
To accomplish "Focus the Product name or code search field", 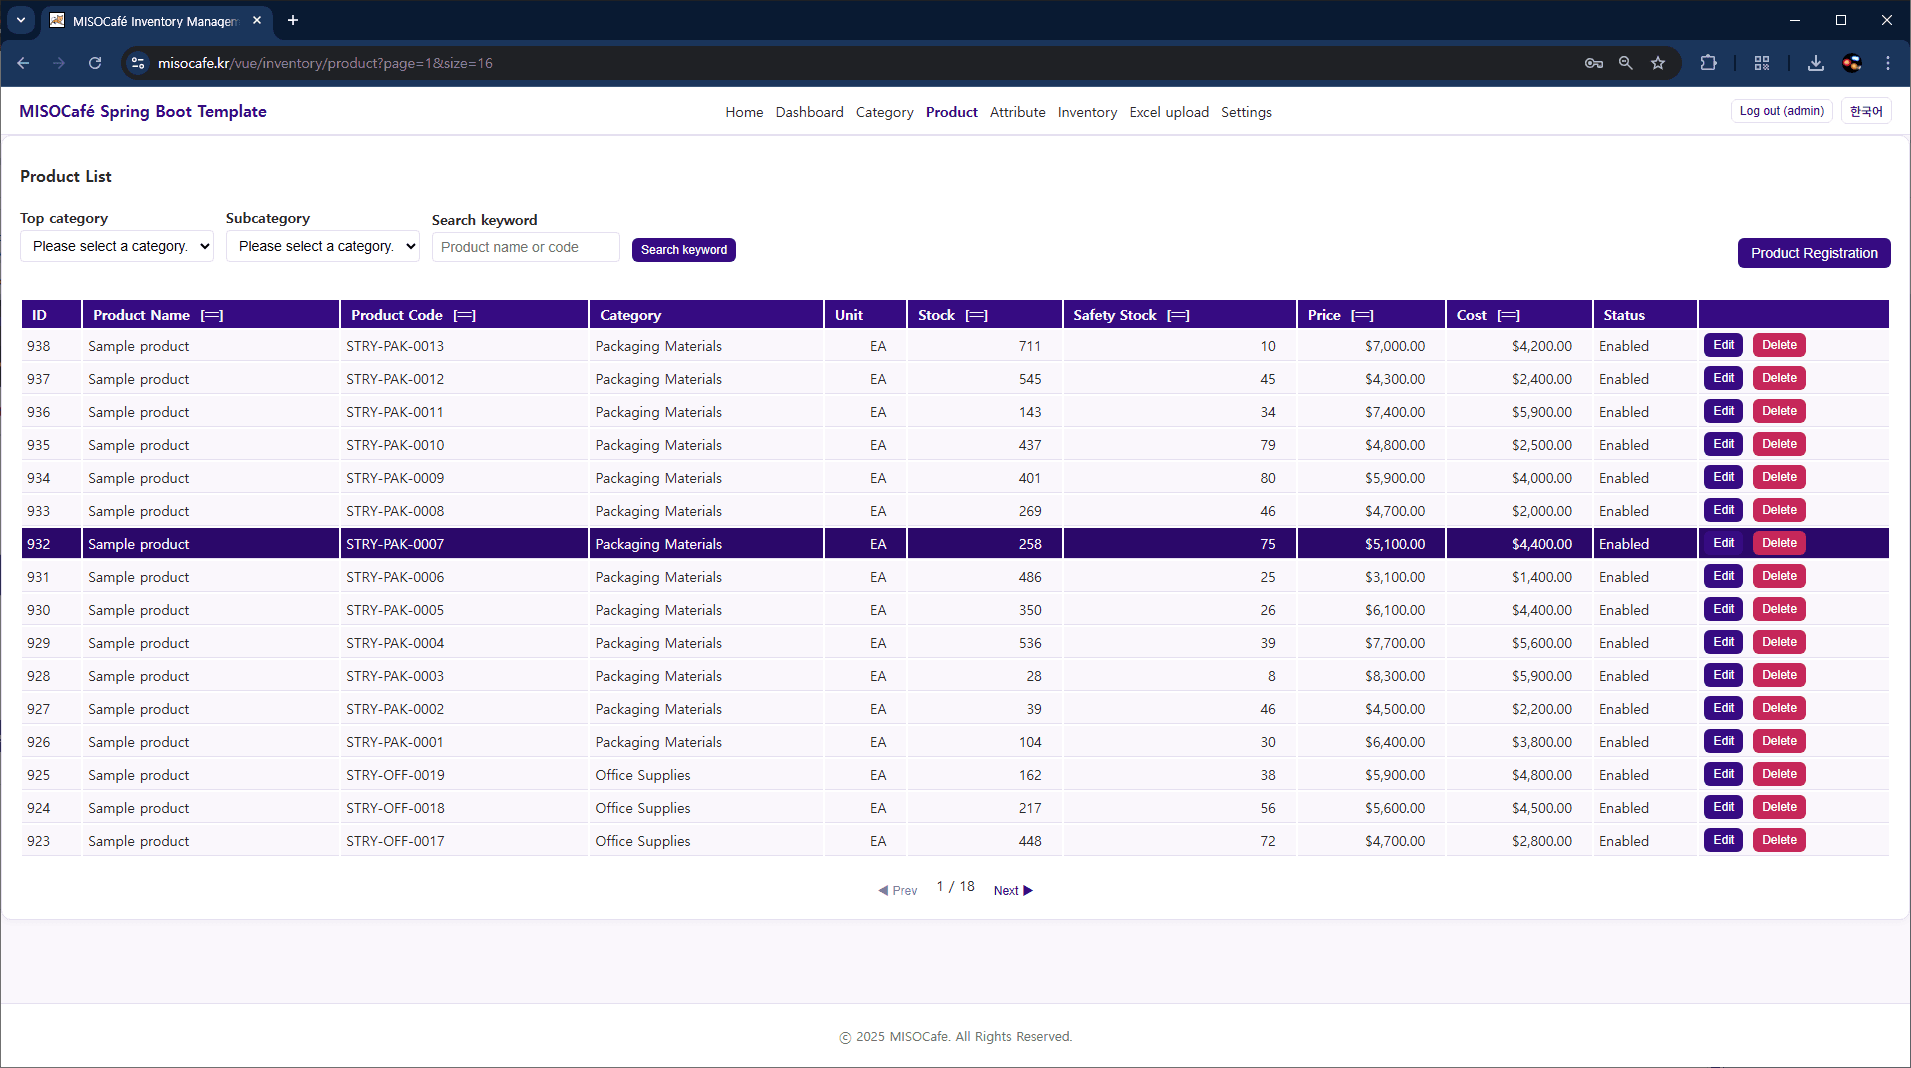I will [525, 247].
